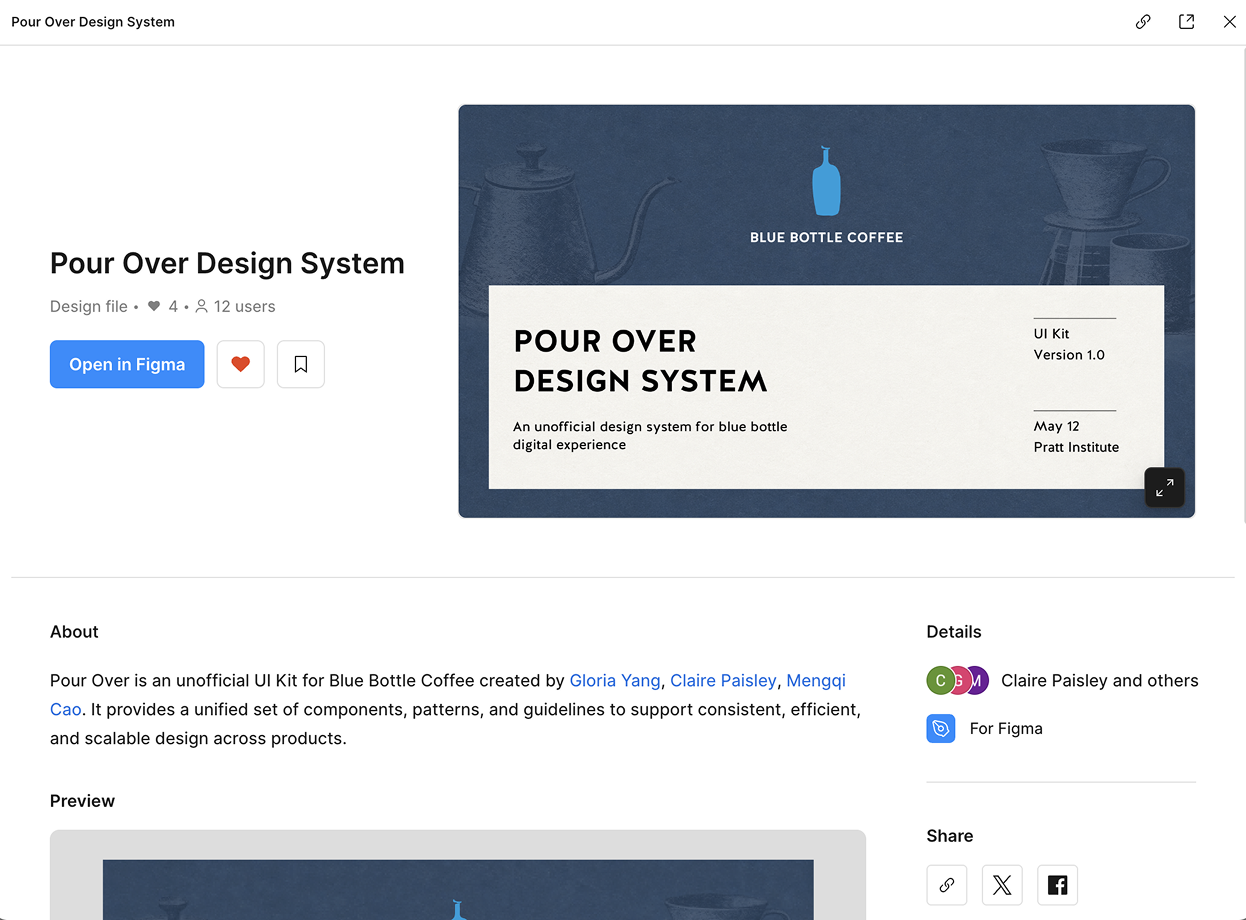
Task: Like the file with the heart button
Action: 240,364
